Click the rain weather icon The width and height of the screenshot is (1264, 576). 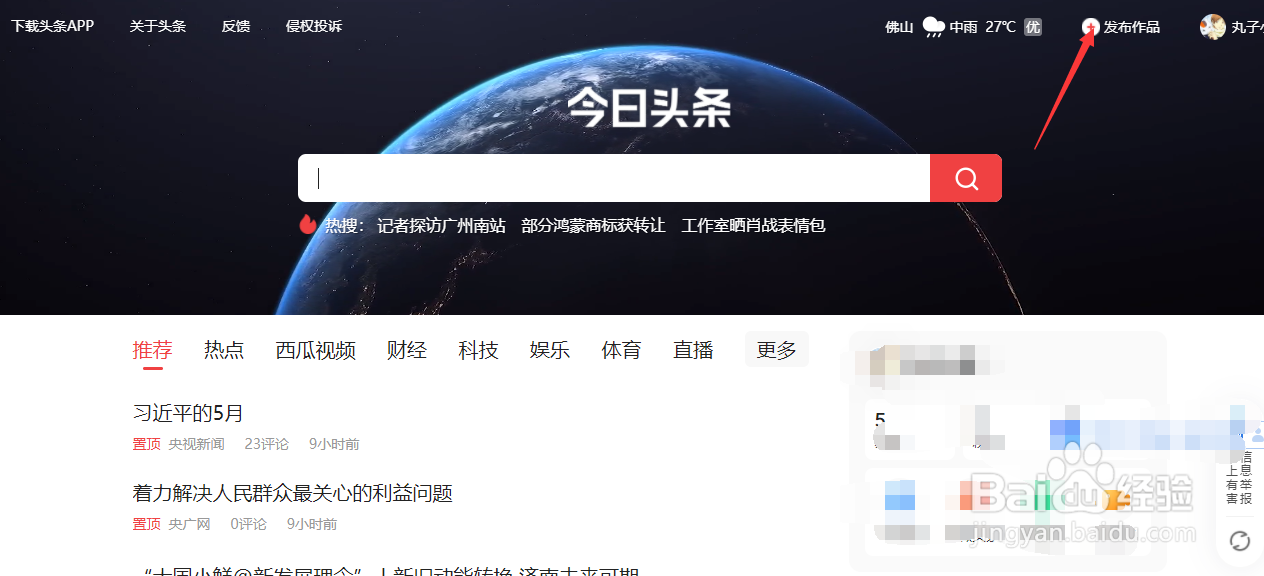933,27
